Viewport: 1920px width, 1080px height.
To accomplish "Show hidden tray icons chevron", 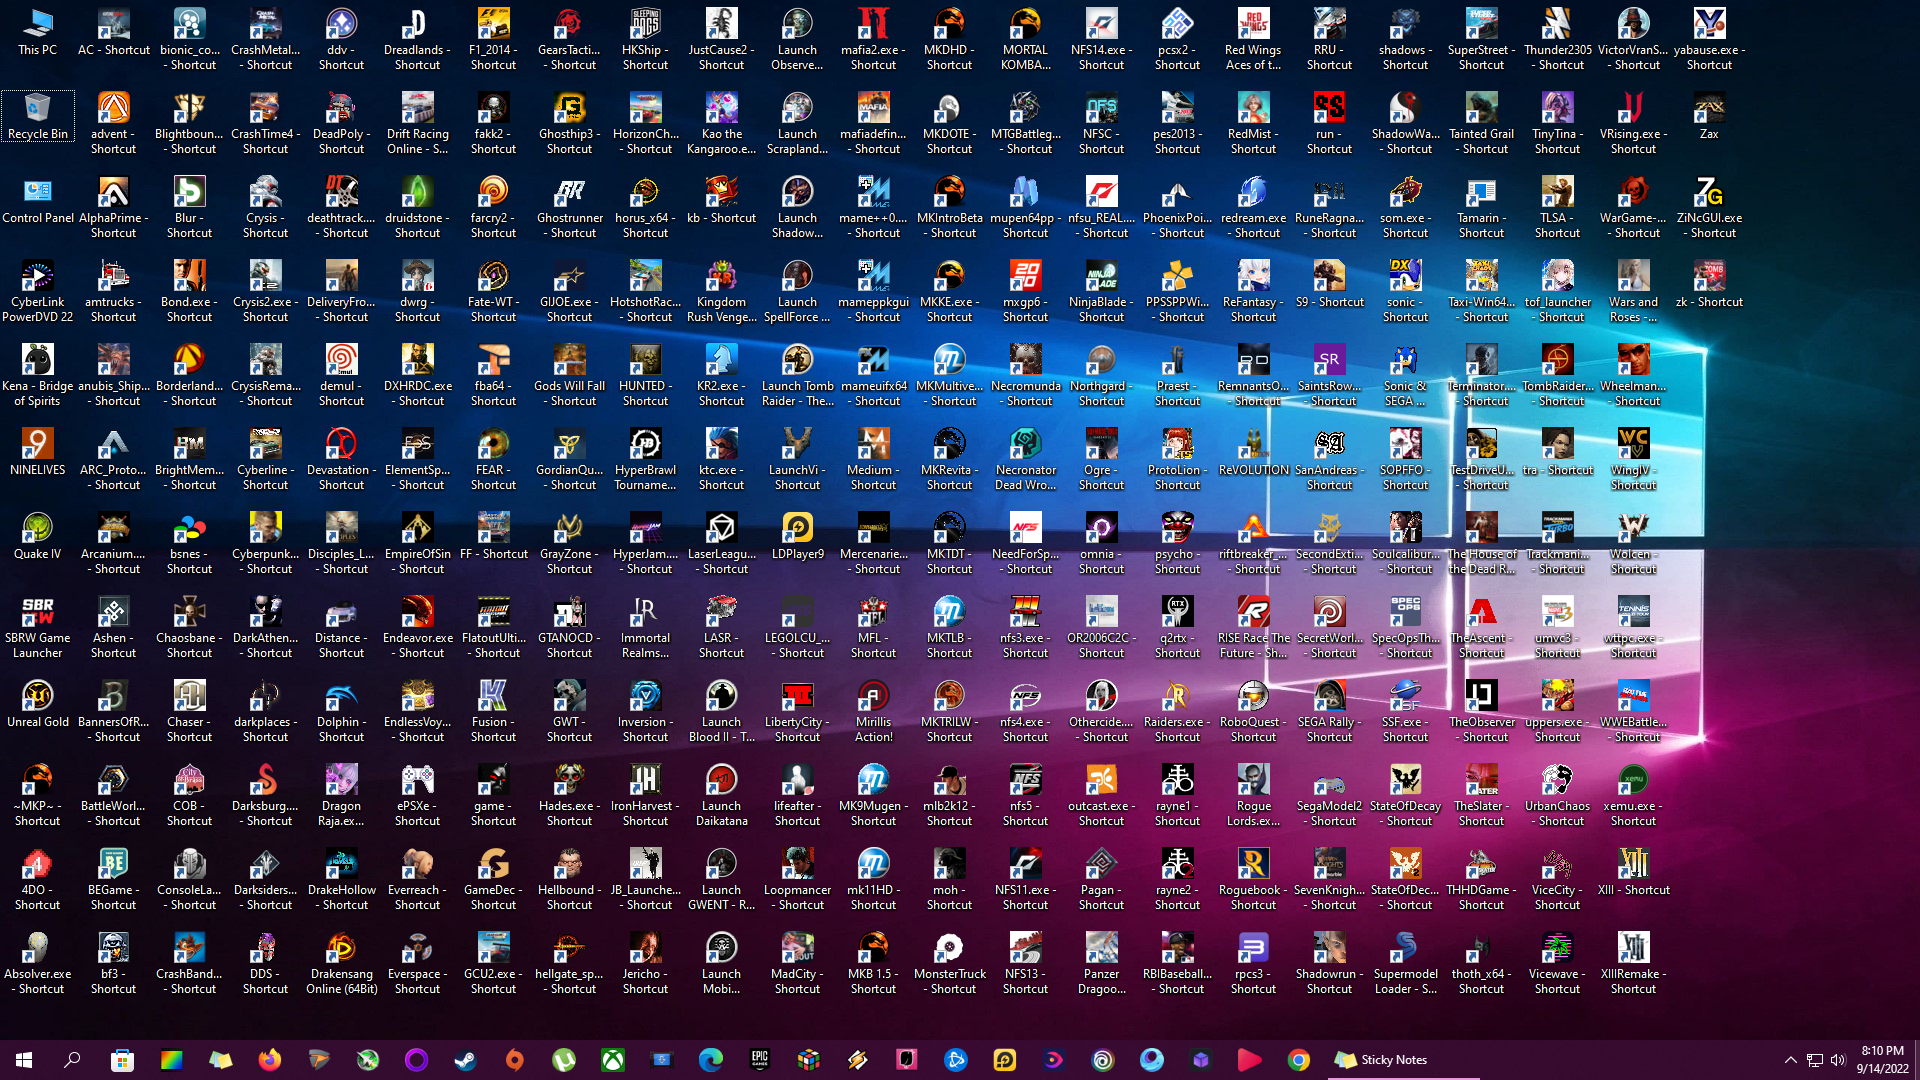I will coord(1791,1060).
